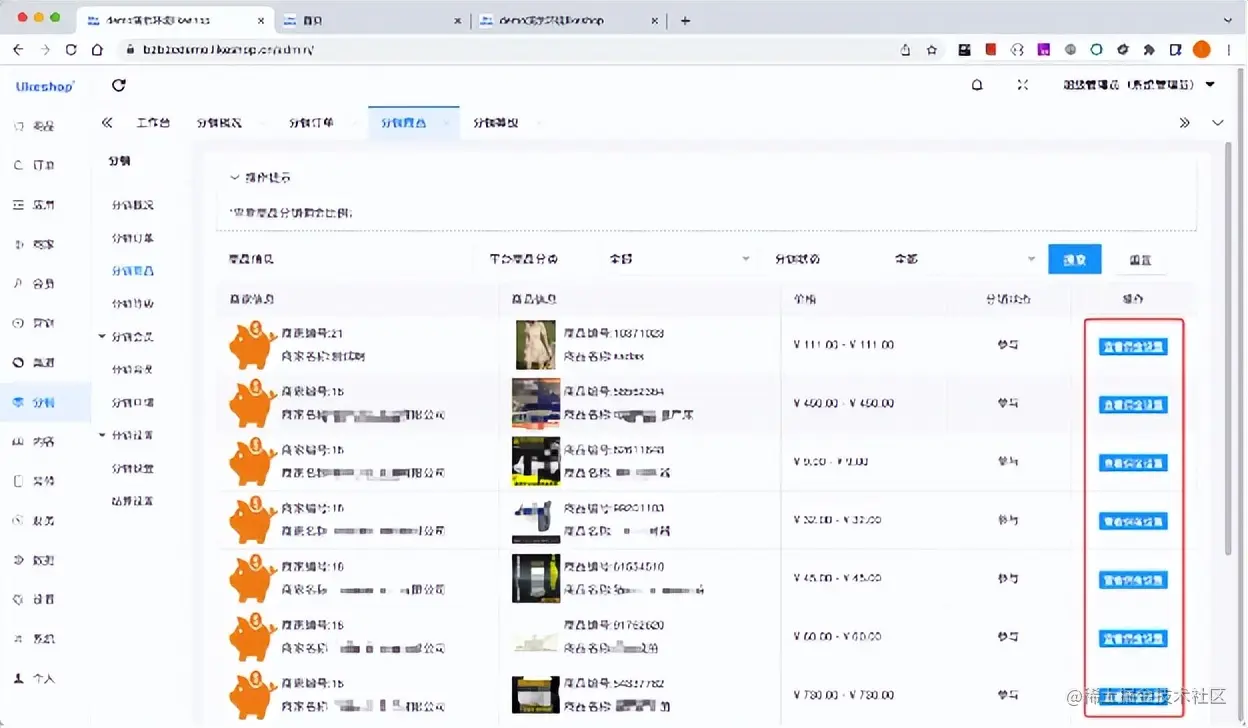Go back using browser back arrow

(x=18, y=49)
